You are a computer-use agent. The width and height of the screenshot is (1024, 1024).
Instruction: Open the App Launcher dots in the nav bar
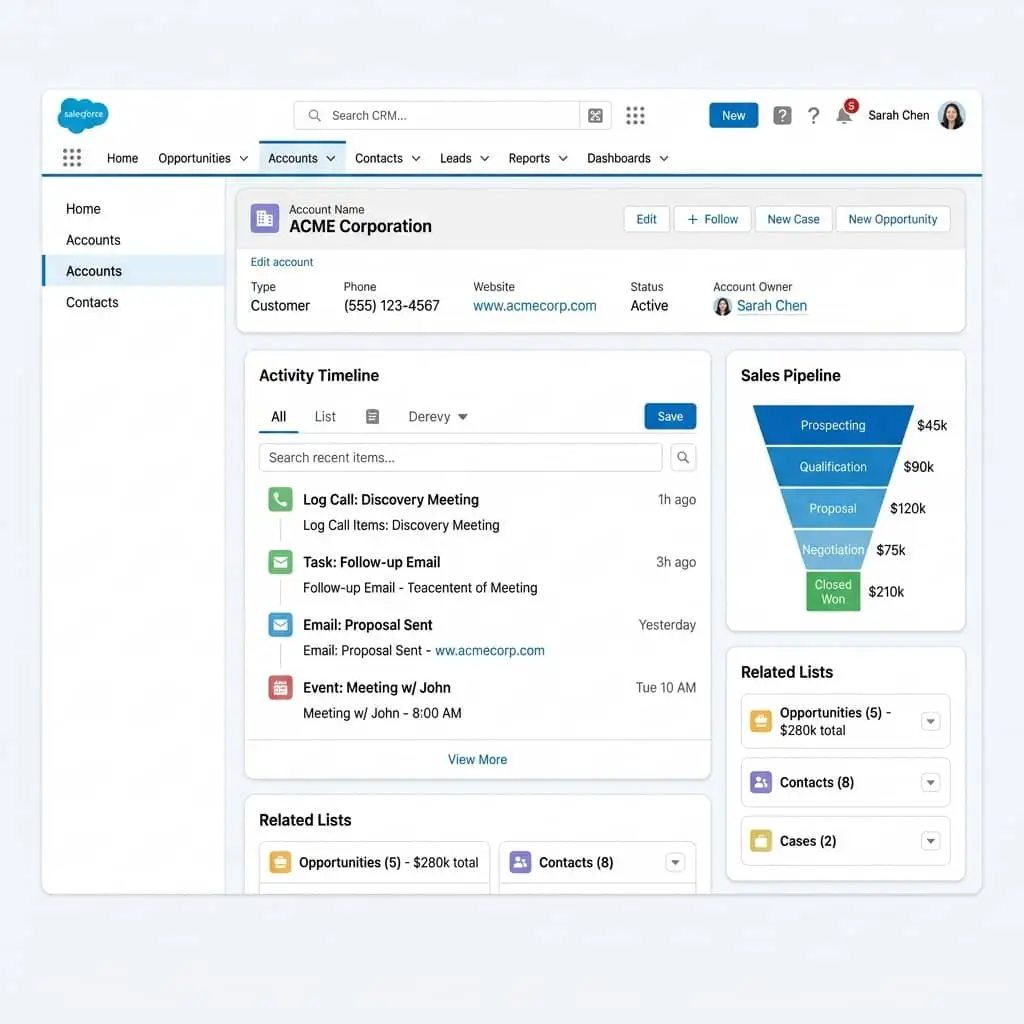72,157
